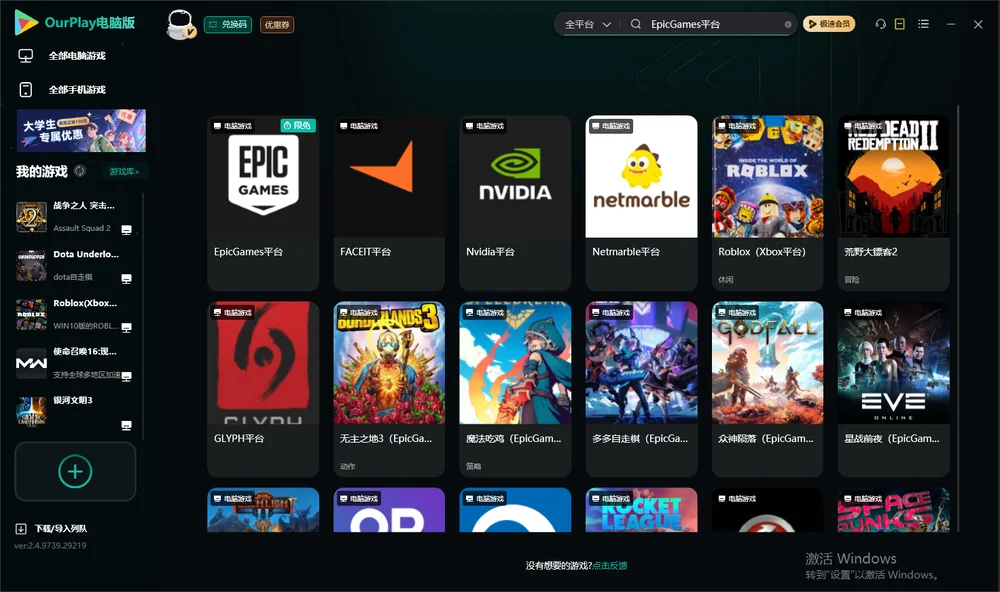Click the 休闲 tag under Roblox
The height and width of the screenshot is (592, 1000).
pyautogui.click(x=726, y=279)
